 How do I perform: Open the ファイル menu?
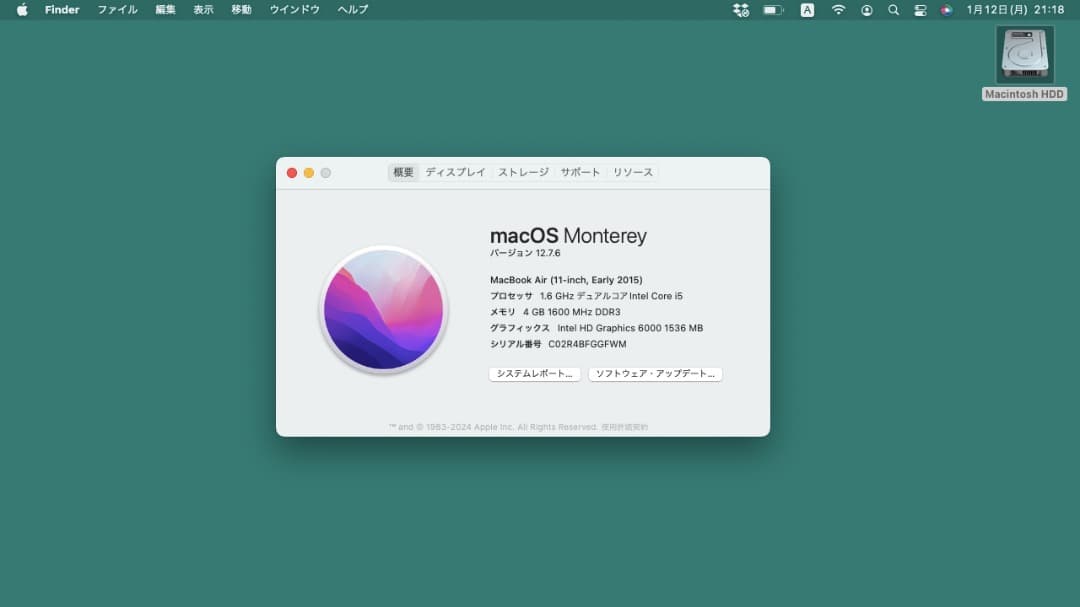click(x=117, y=10)
